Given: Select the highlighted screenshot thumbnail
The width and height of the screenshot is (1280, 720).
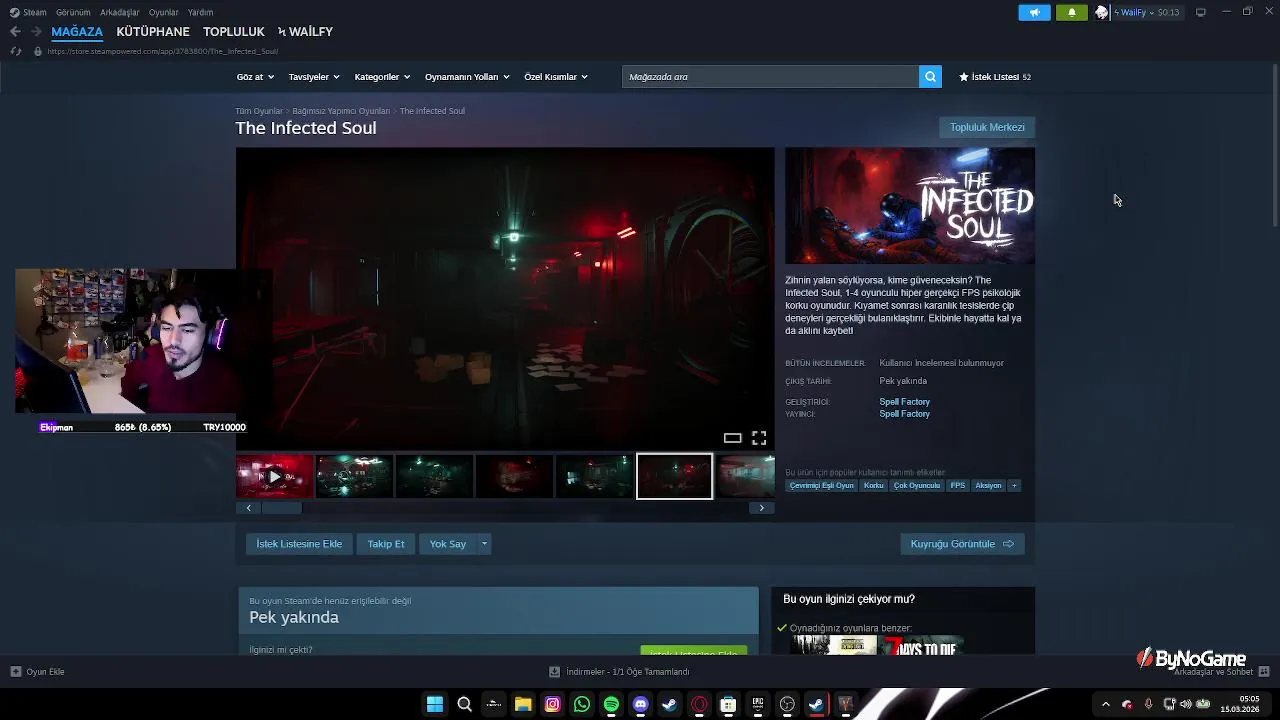Looking at the screenshot, I should point(675,477).
